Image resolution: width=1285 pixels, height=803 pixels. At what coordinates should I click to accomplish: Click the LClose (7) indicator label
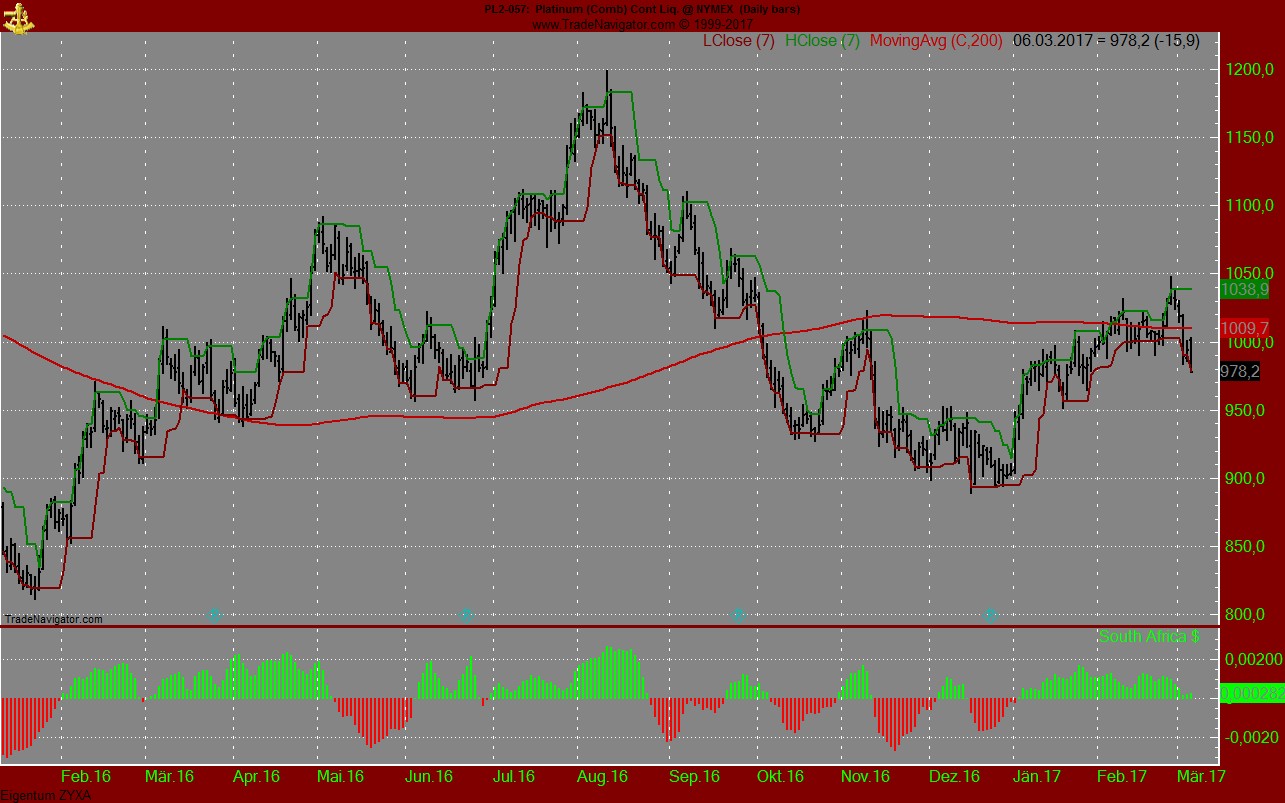[739, 41]
